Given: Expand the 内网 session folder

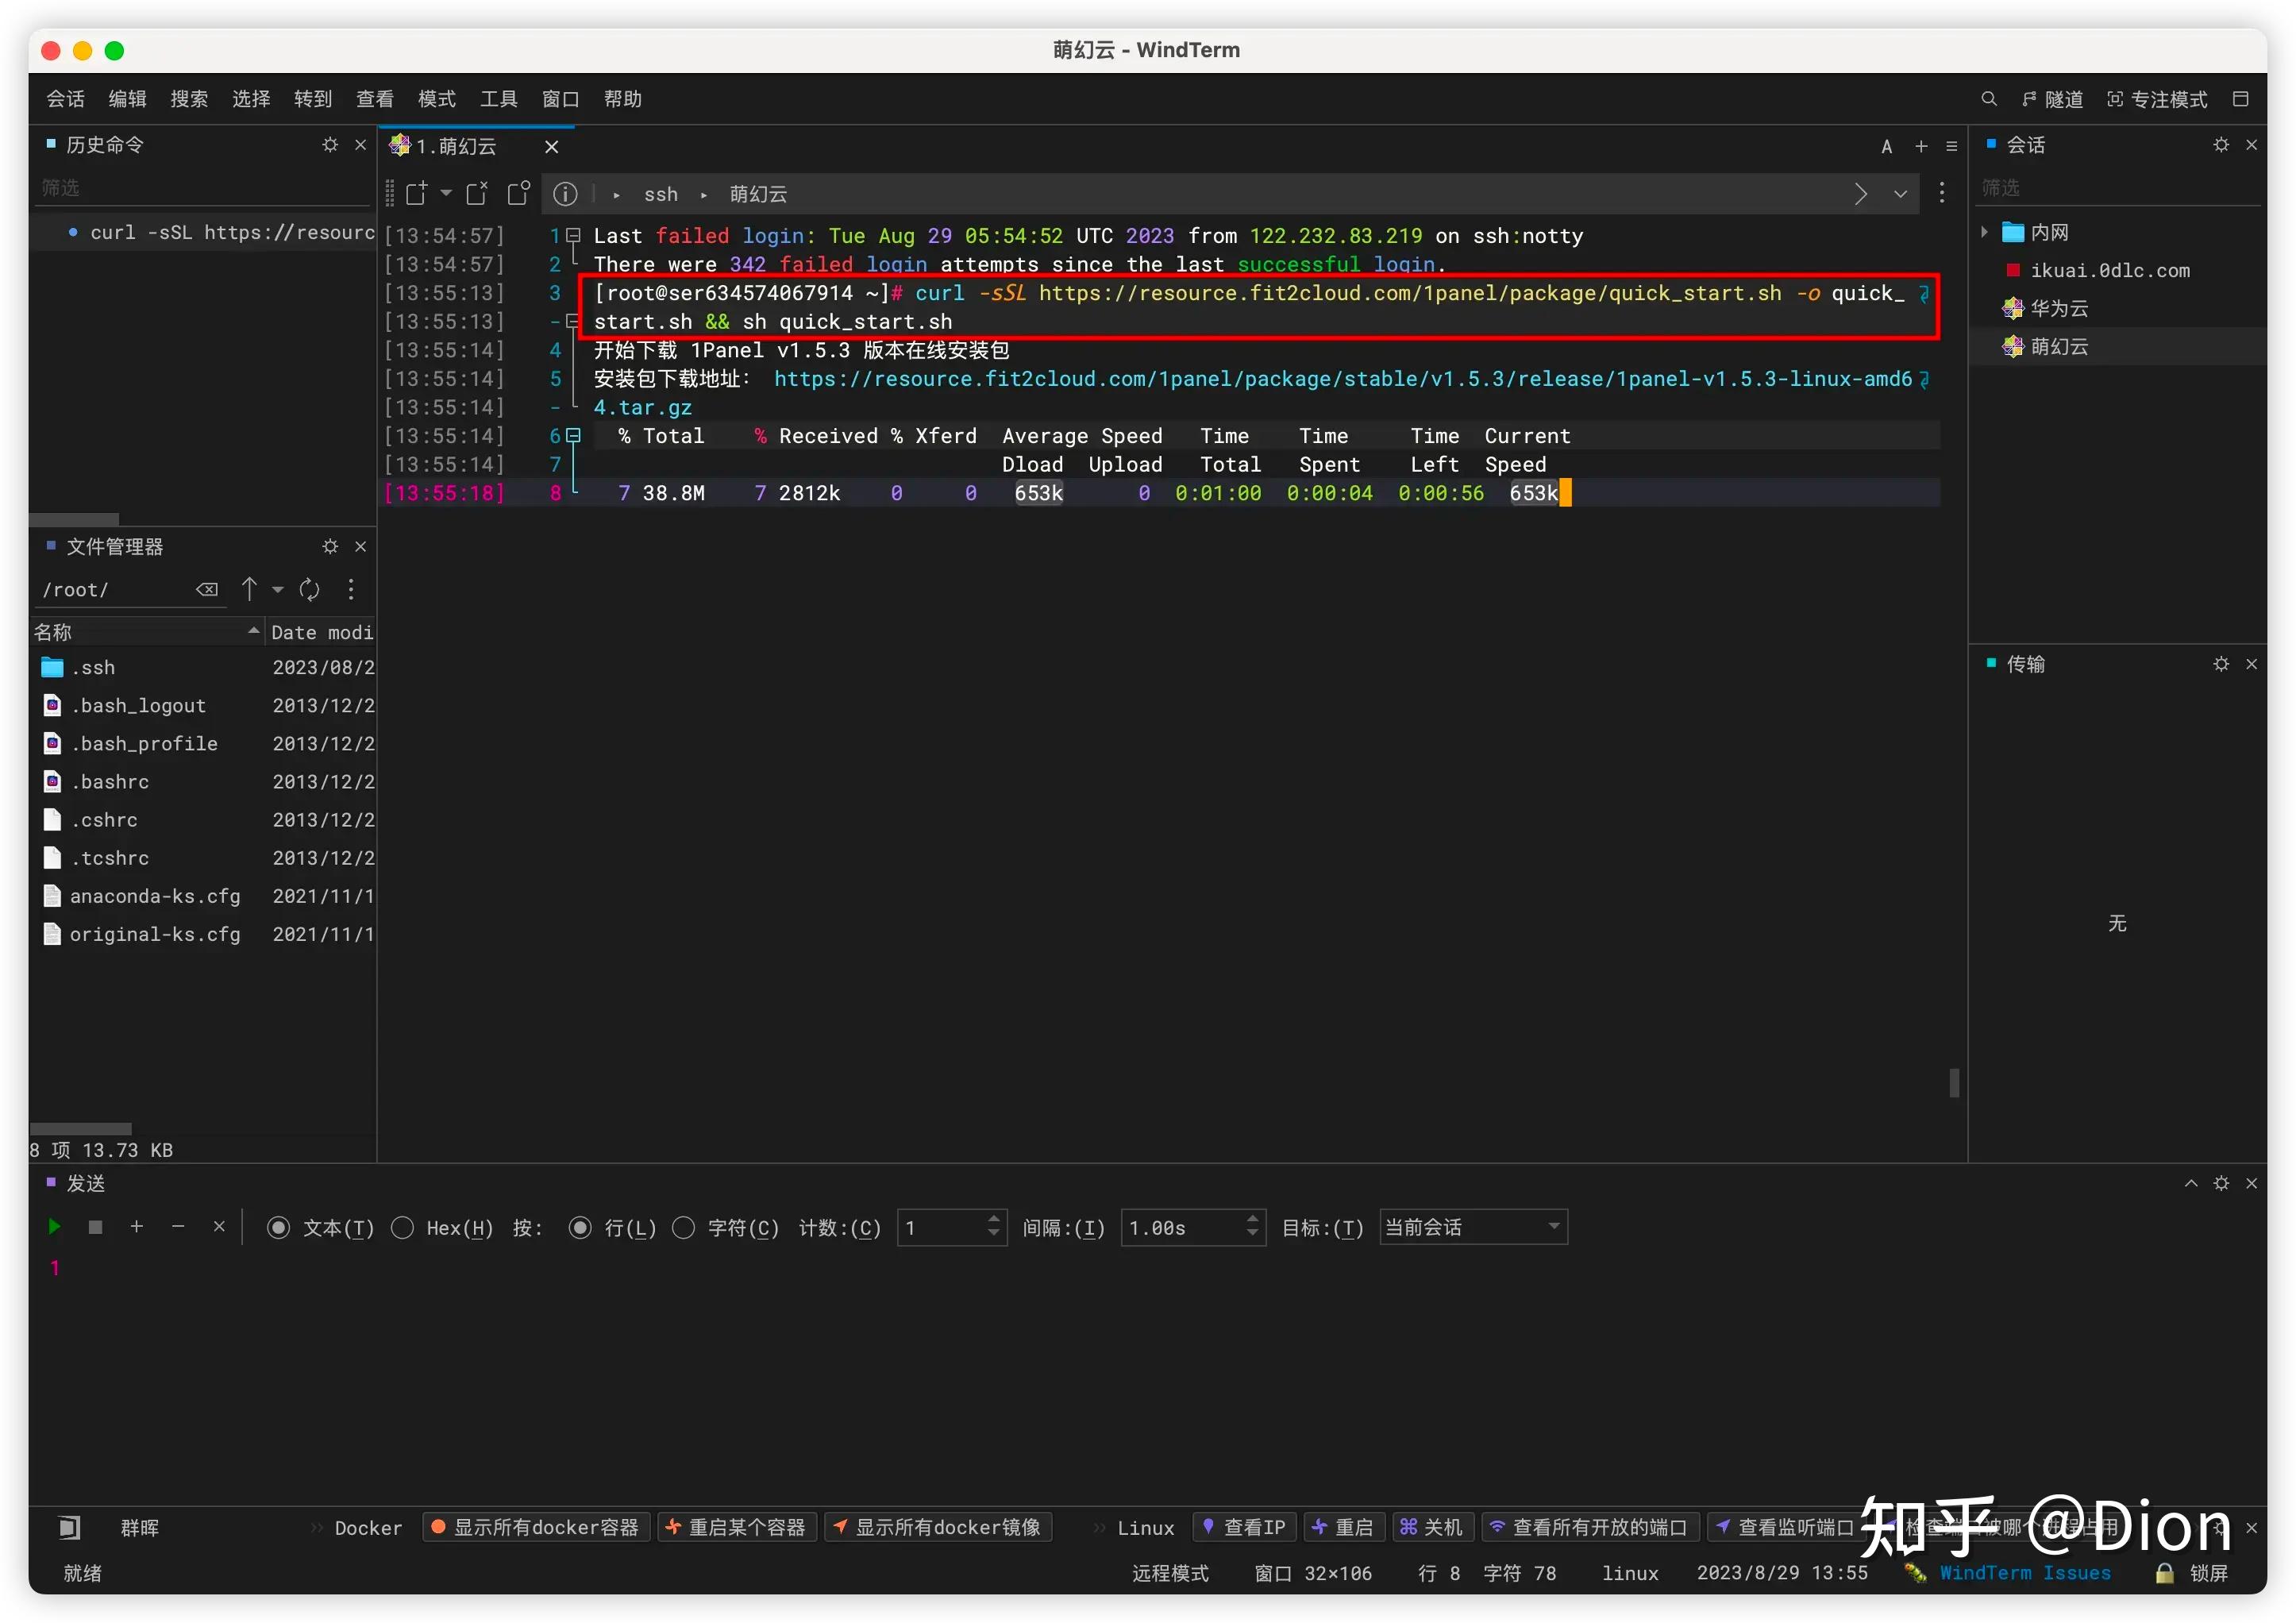Looking at the screenshot, I should [x=1985, y=232].
